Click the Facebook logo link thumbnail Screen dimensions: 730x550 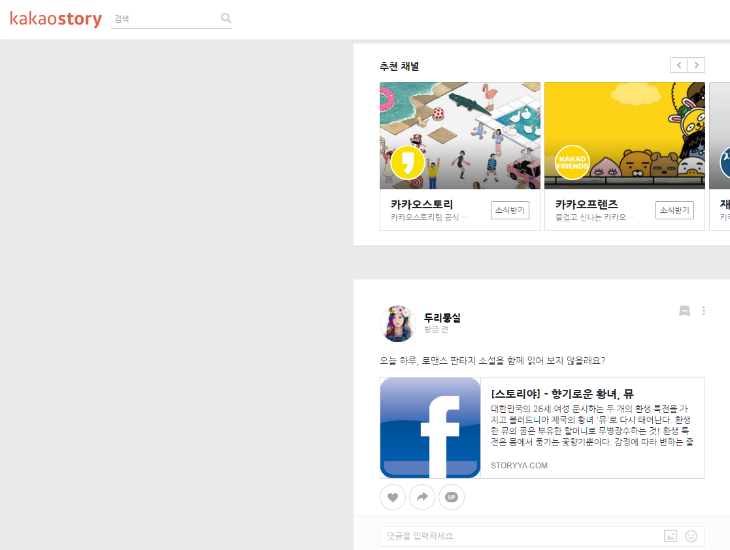(430, 428)
